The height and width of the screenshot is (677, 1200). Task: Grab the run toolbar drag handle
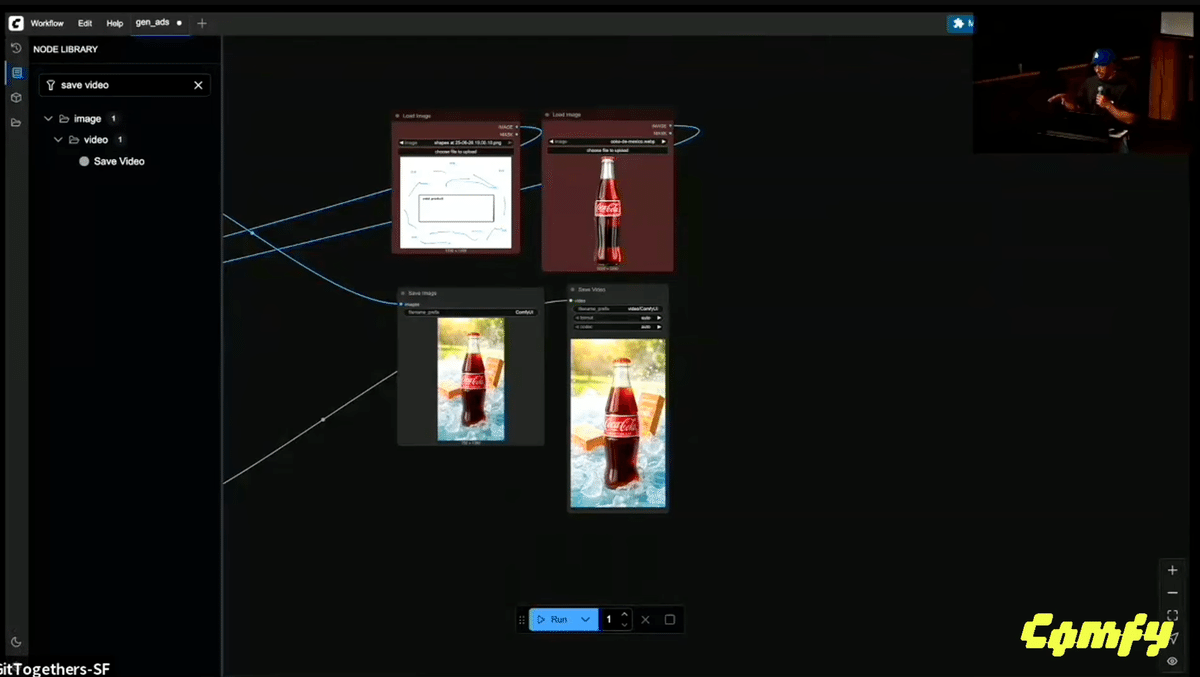[x=522, y=620]
